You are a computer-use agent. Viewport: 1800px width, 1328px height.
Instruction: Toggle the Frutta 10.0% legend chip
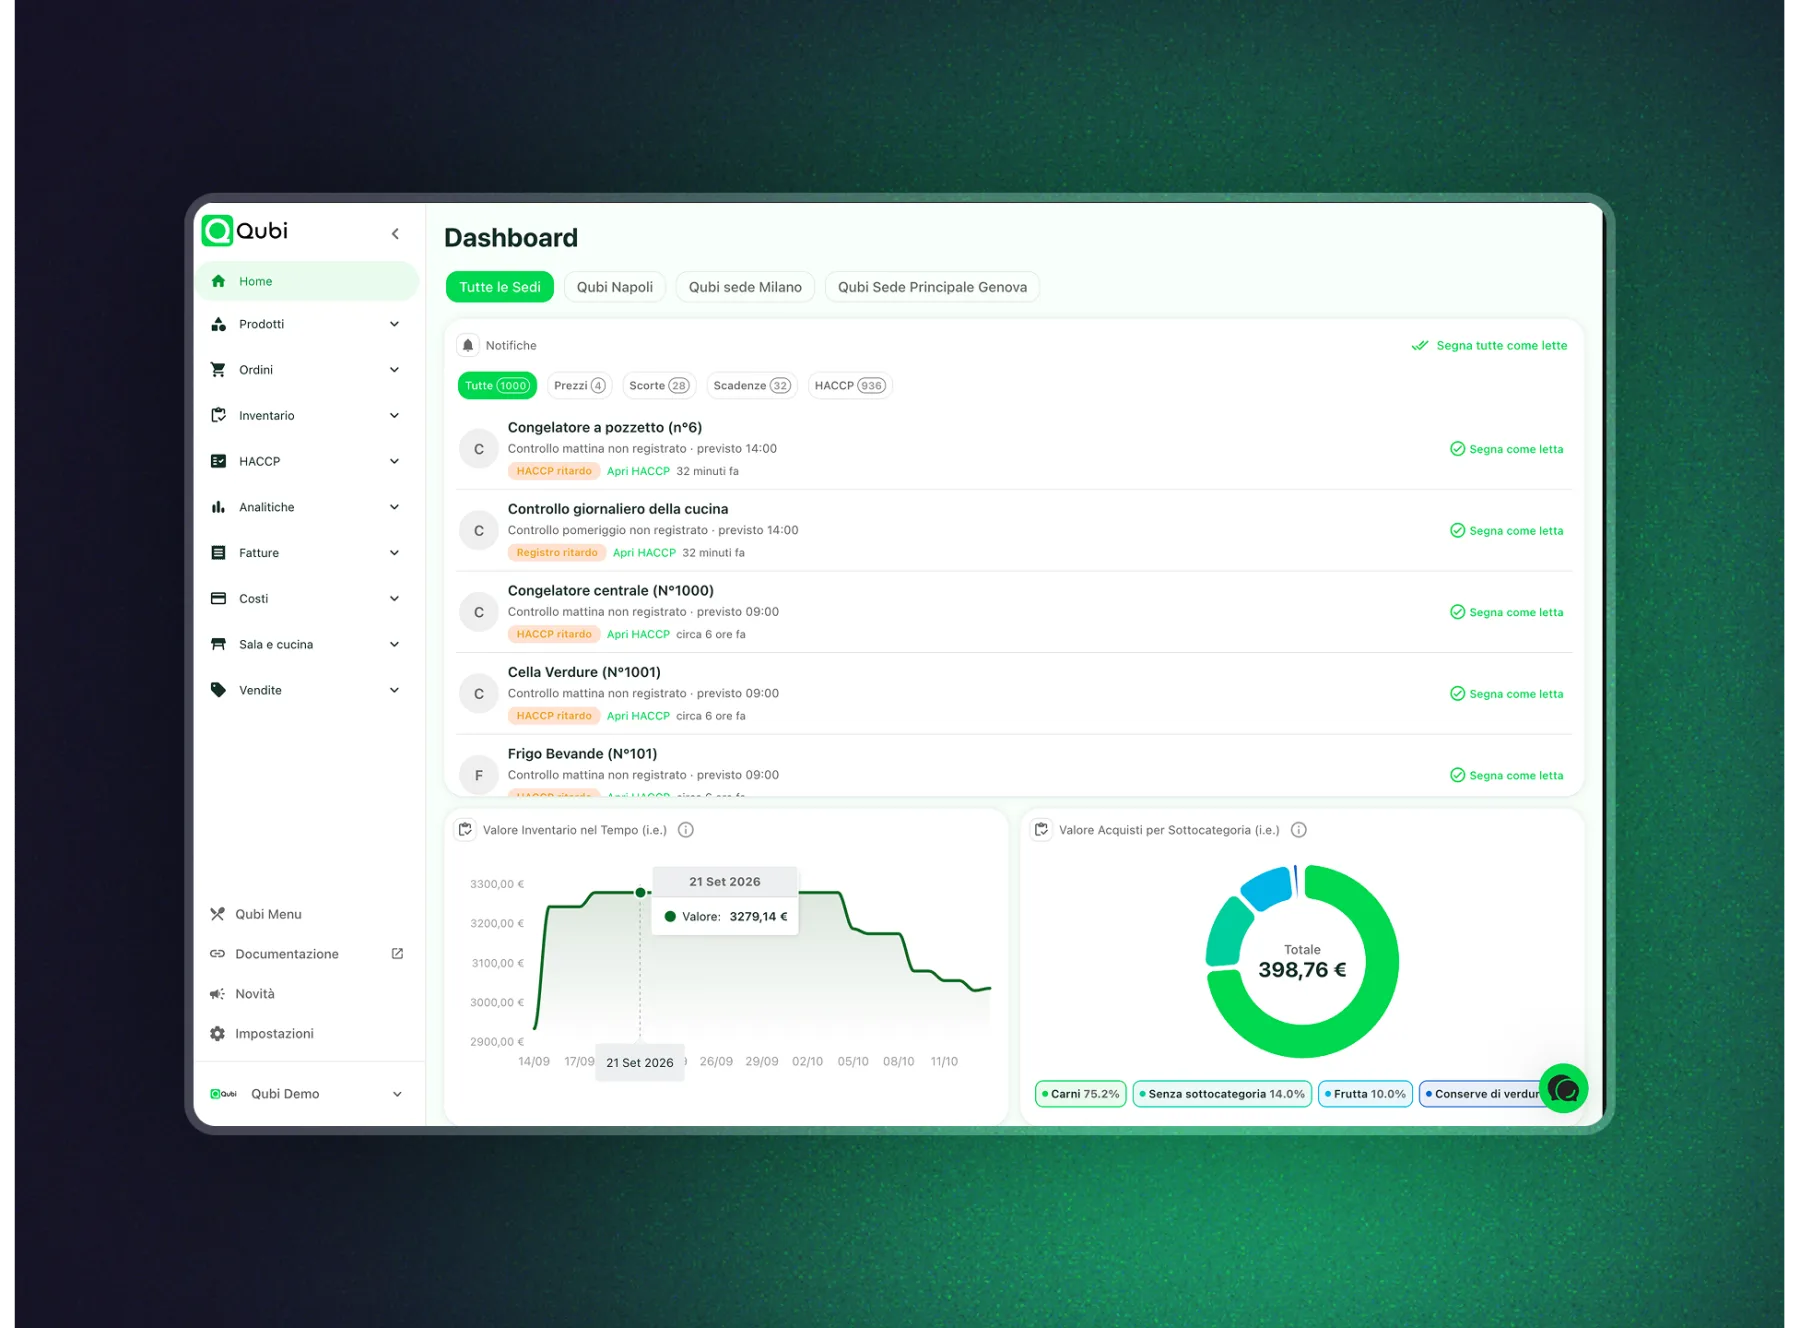click(1365, 1094)
